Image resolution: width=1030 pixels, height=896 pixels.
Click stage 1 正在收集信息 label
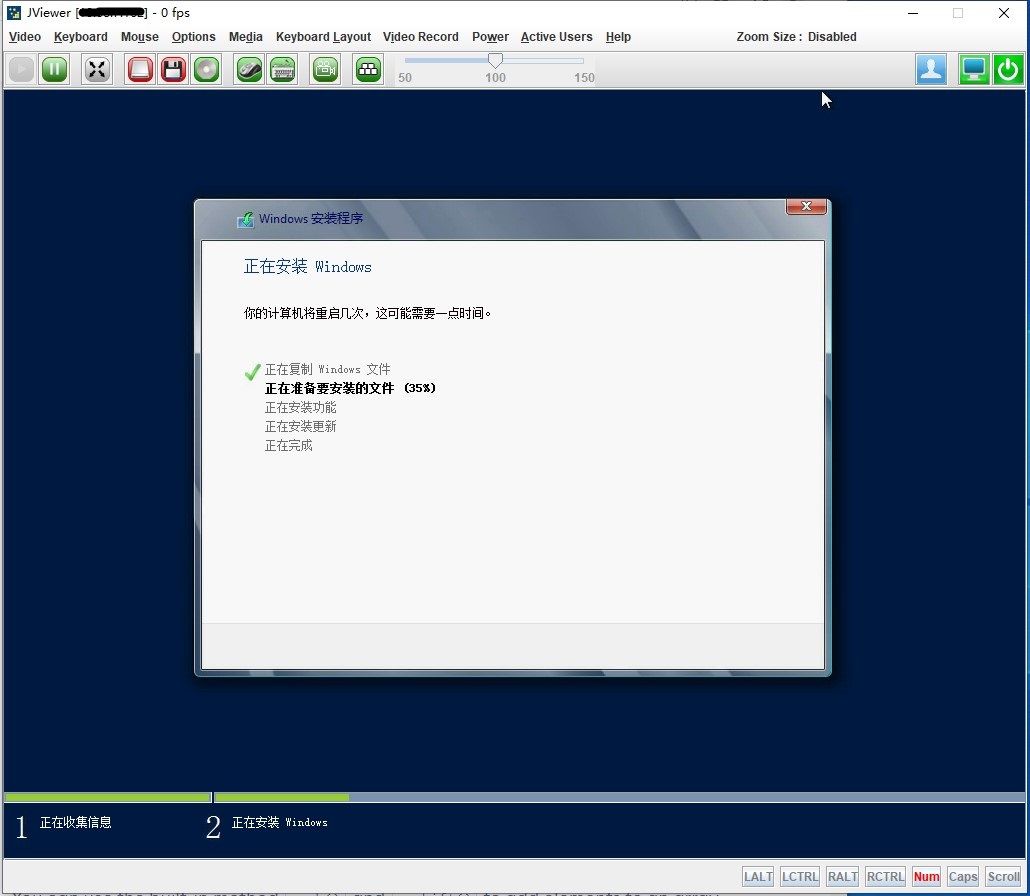pyautogui.click(x=76, y=822)
